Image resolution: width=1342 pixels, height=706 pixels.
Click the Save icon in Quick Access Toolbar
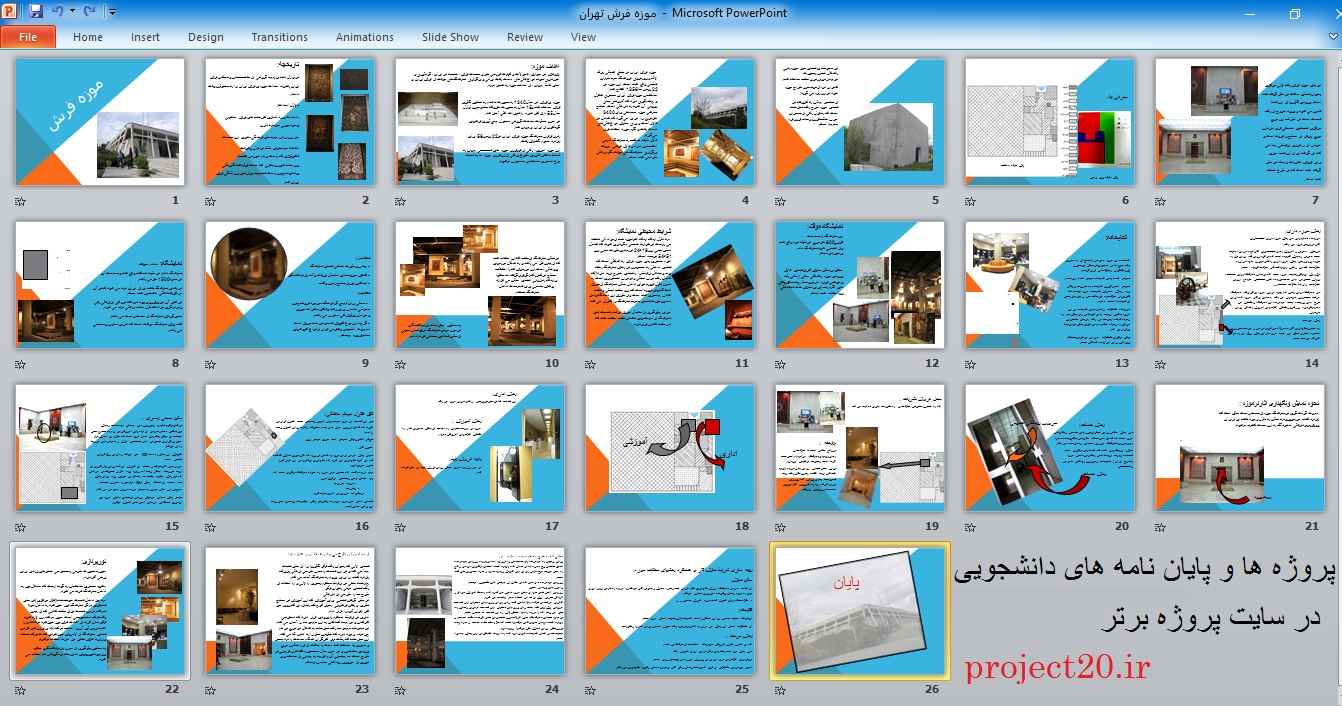[36, 12]
